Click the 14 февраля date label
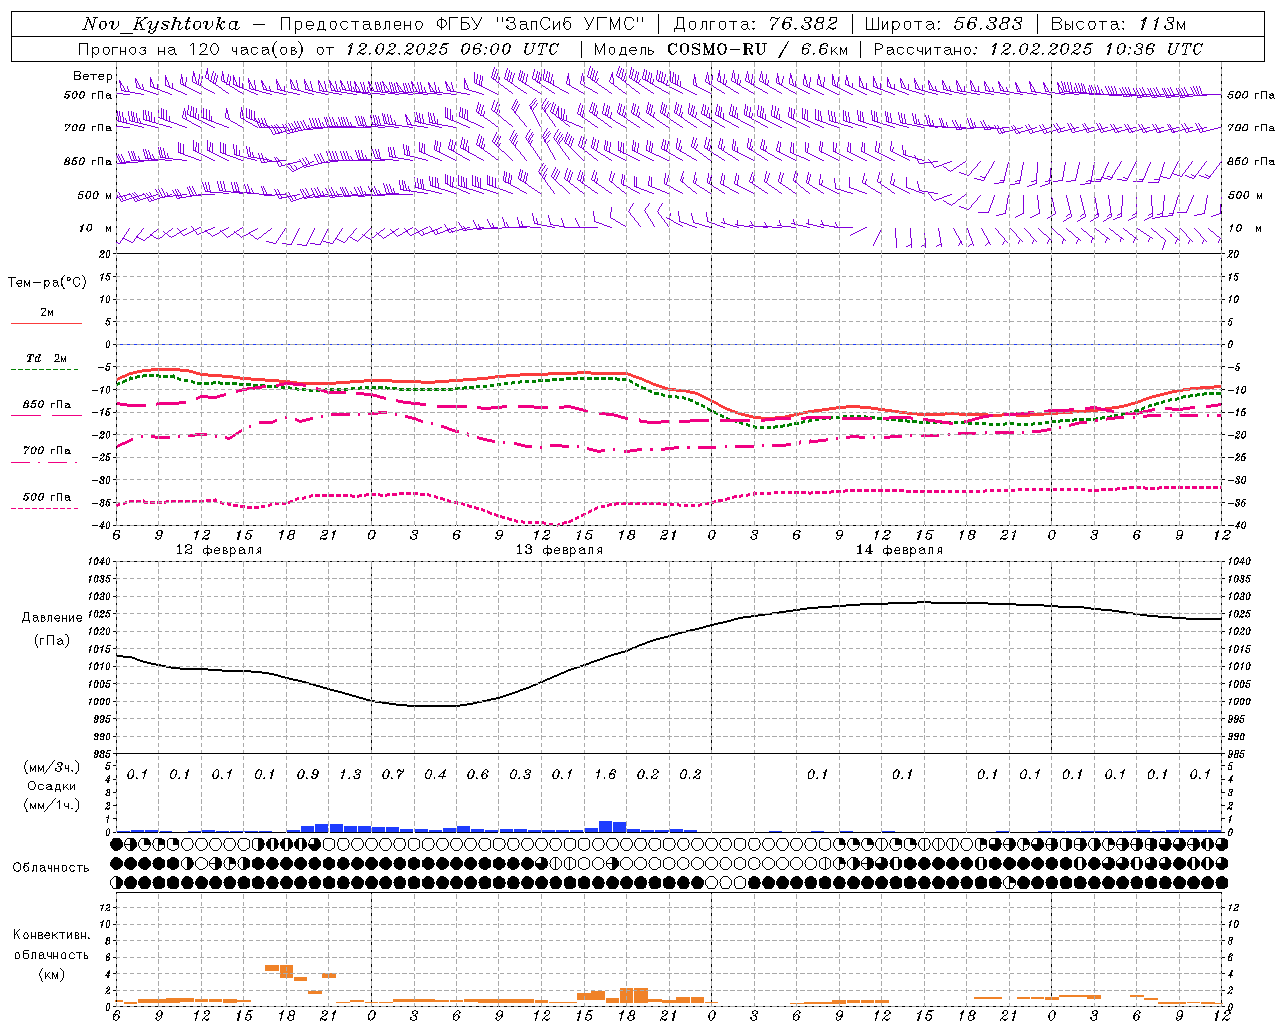 [x=899, y=550]
